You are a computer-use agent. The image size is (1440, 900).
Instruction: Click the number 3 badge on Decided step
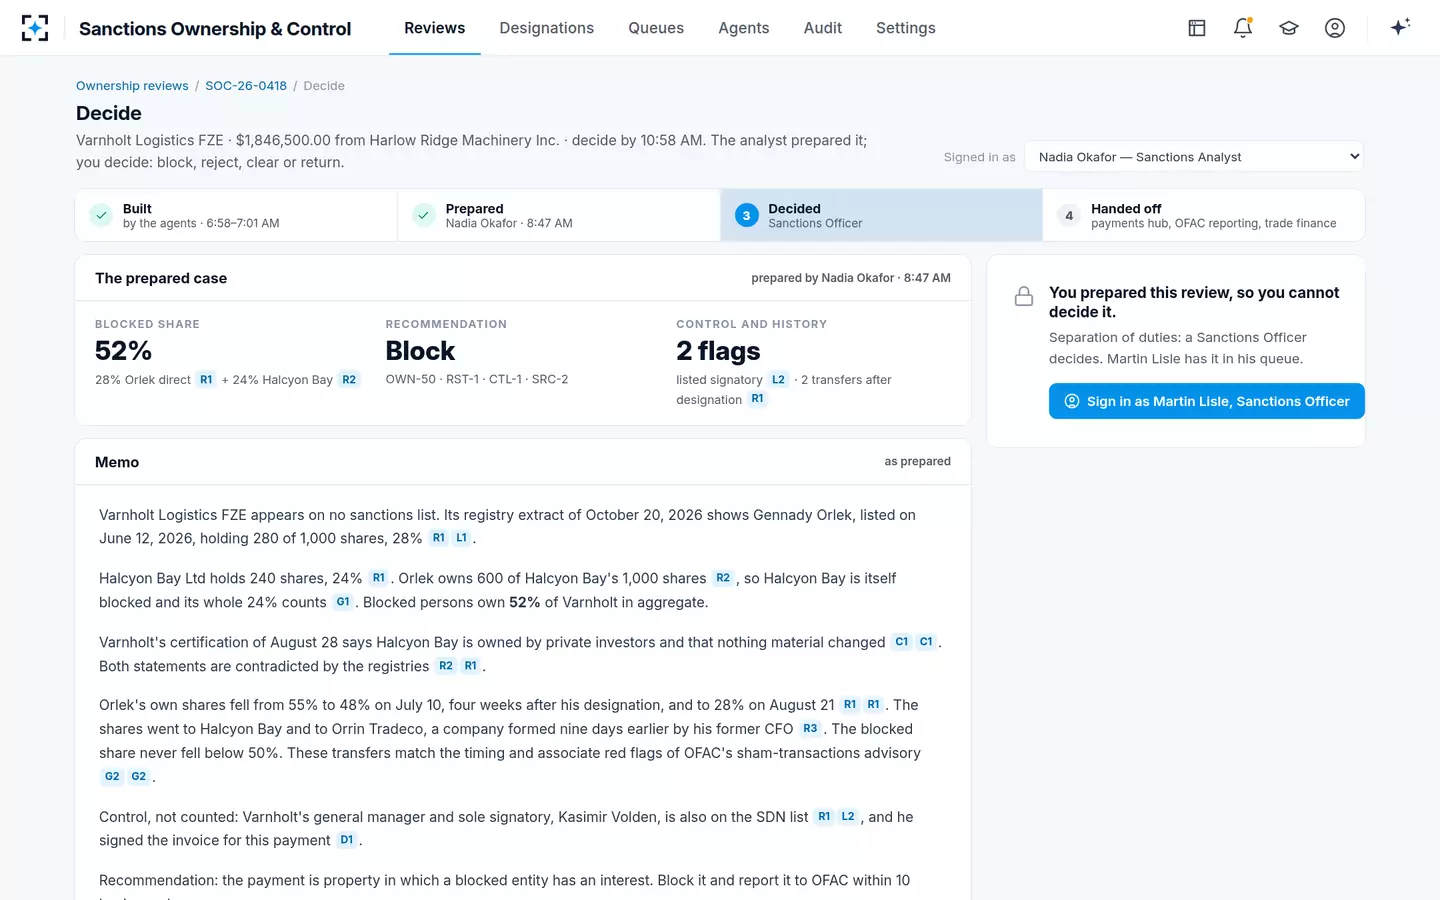coord(747,215)
